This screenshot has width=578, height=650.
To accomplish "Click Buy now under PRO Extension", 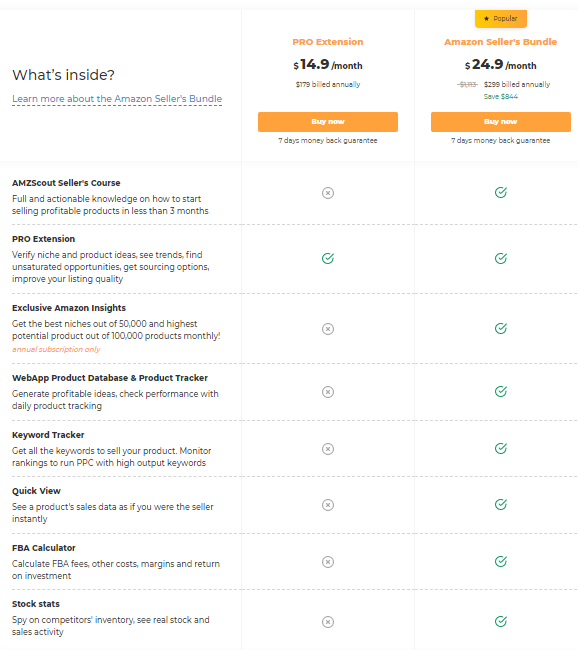I will pos(328,122).
